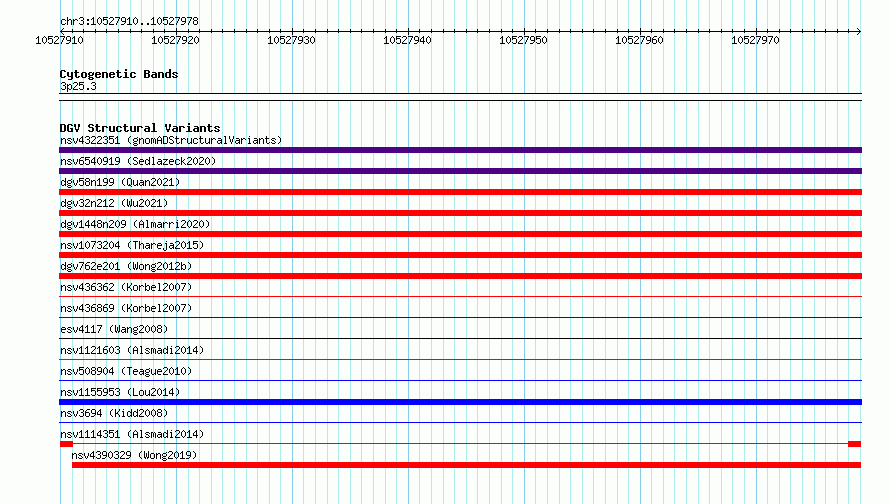Open variant nsv1114351 (Alsmadi2014)
Viewport: 890px width, 504px height.
point(132,434)
